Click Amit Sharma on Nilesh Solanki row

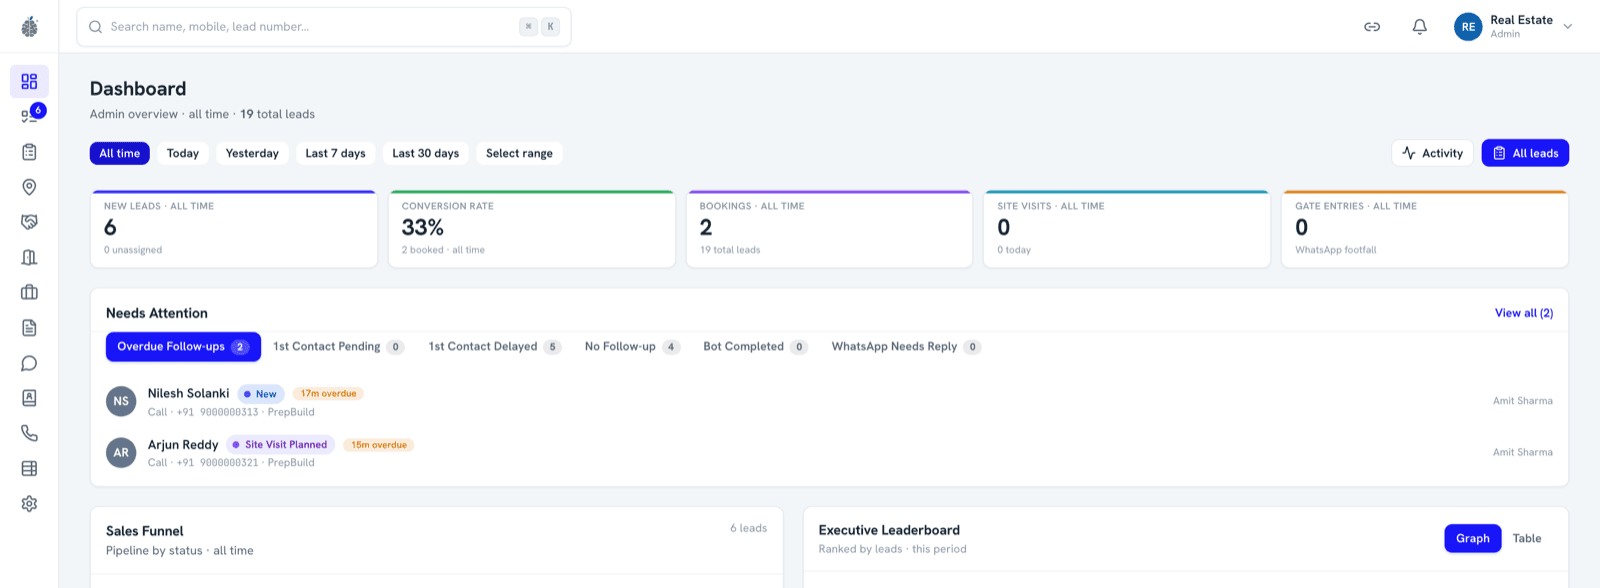click(1523, 401)
